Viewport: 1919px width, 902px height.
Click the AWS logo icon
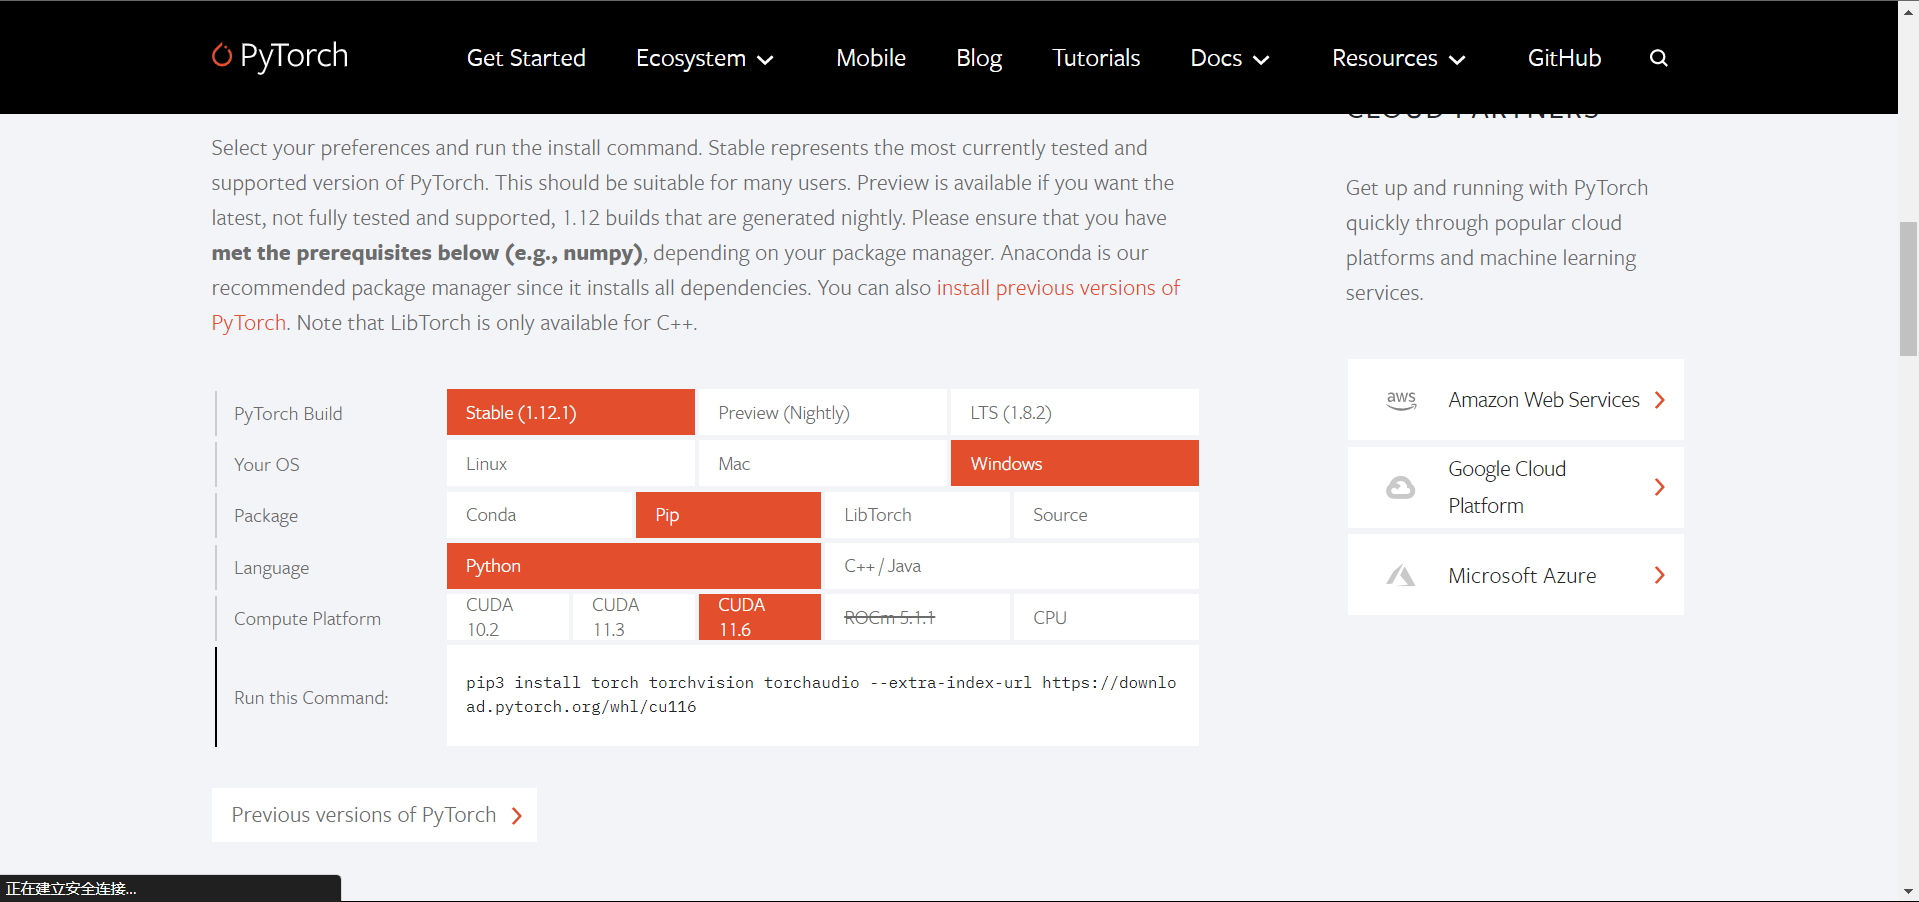point(1401,400)
